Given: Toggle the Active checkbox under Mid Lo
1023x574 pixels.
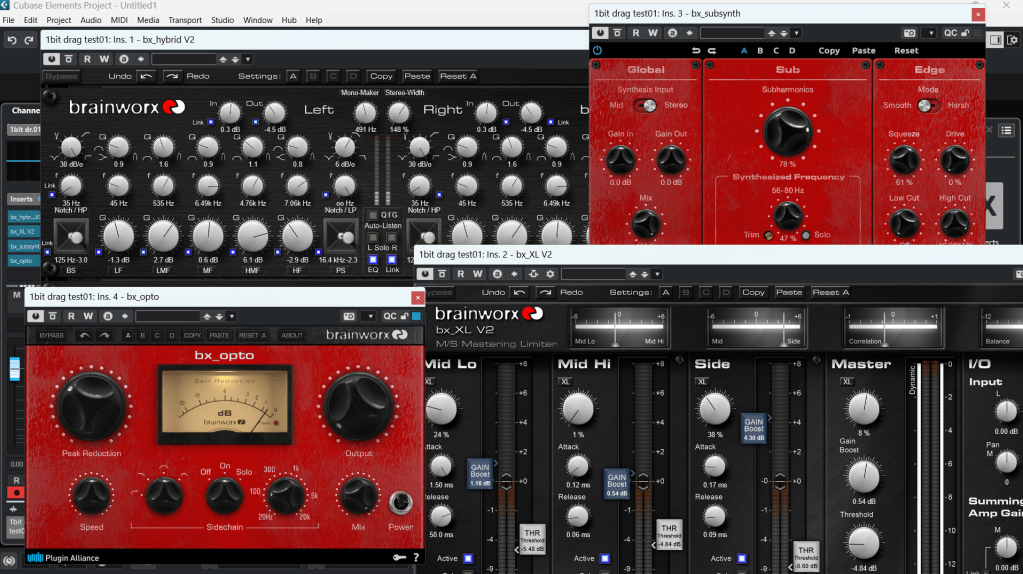Looking at the screenshot, I should pos(467,558).
